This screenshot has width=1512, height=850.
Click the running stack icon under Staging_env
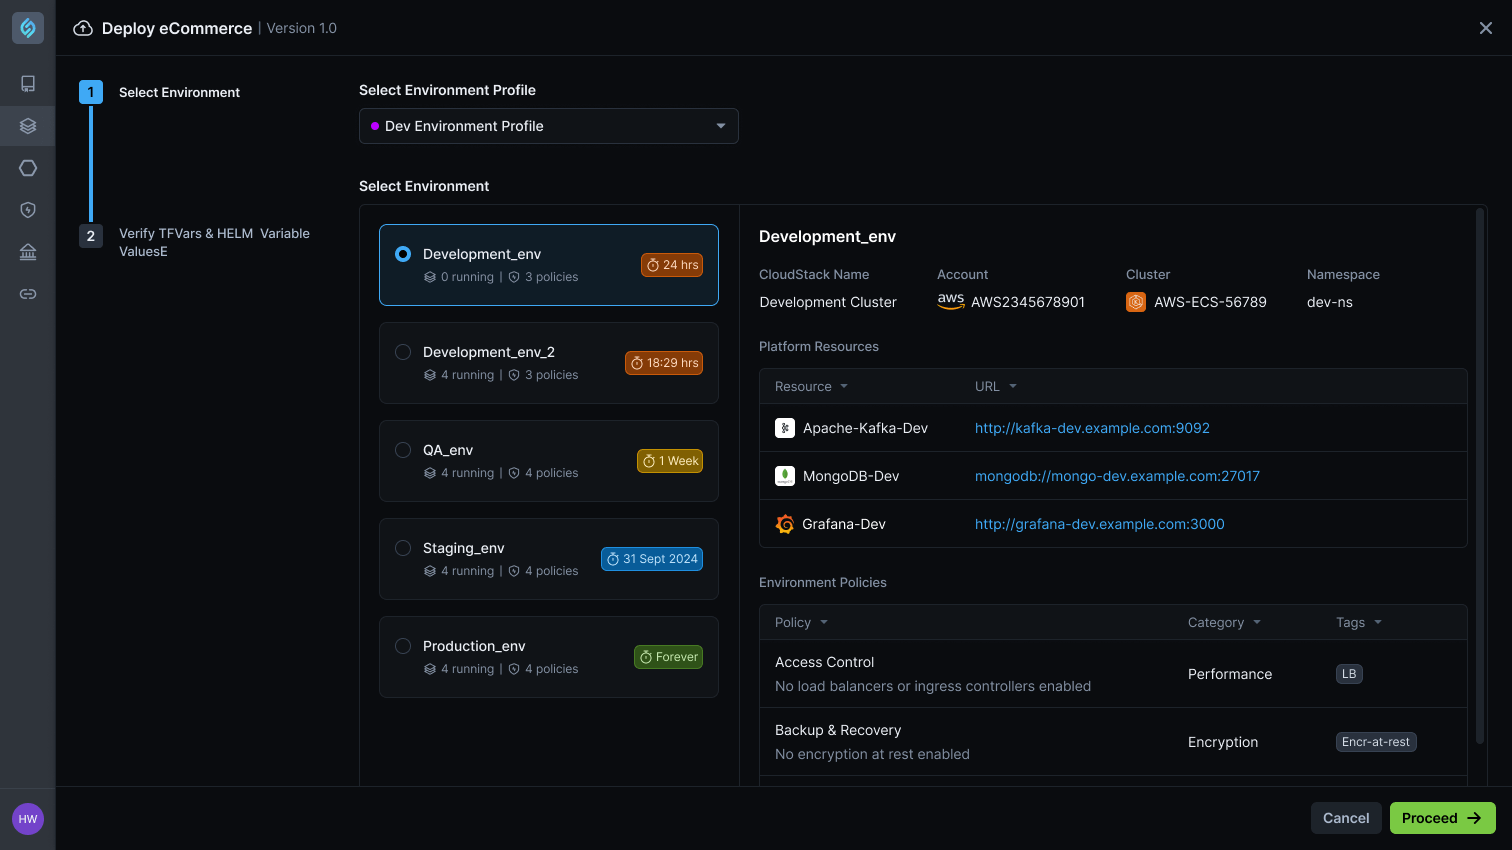pyautogui.click(x=430, y=571)
